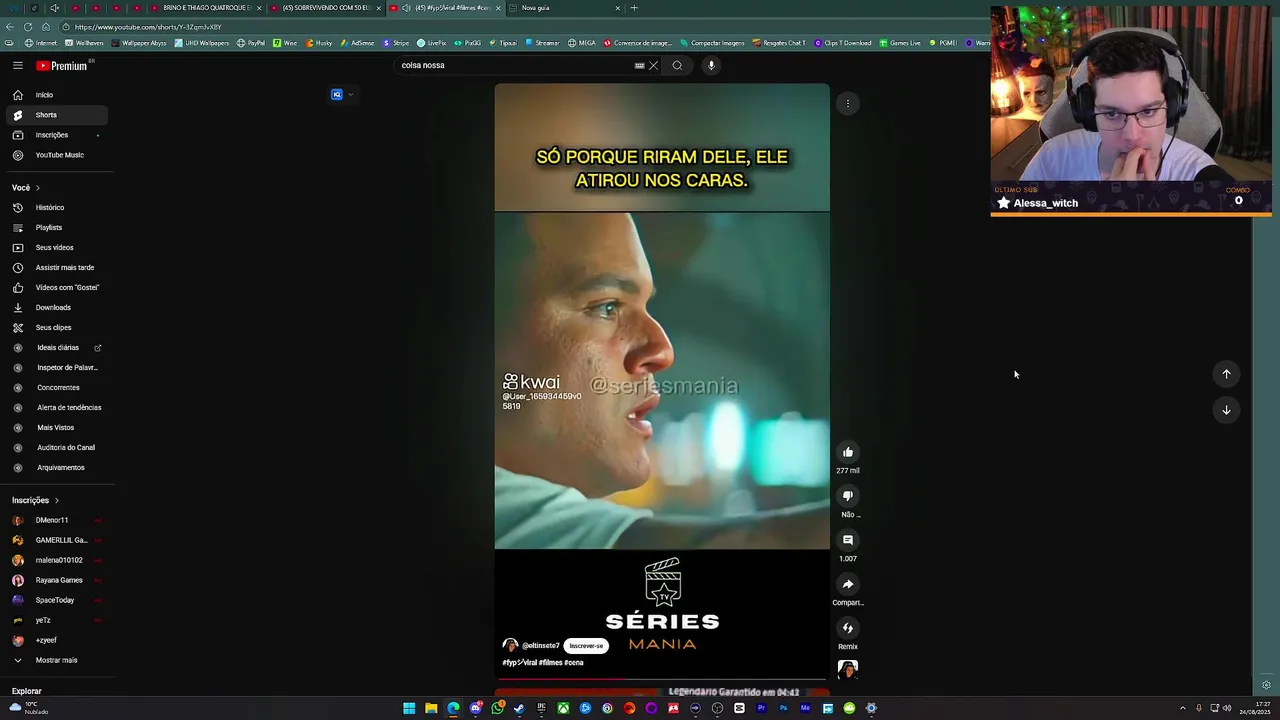Open Arquivamentos in the sidebar

pos(57,468)
